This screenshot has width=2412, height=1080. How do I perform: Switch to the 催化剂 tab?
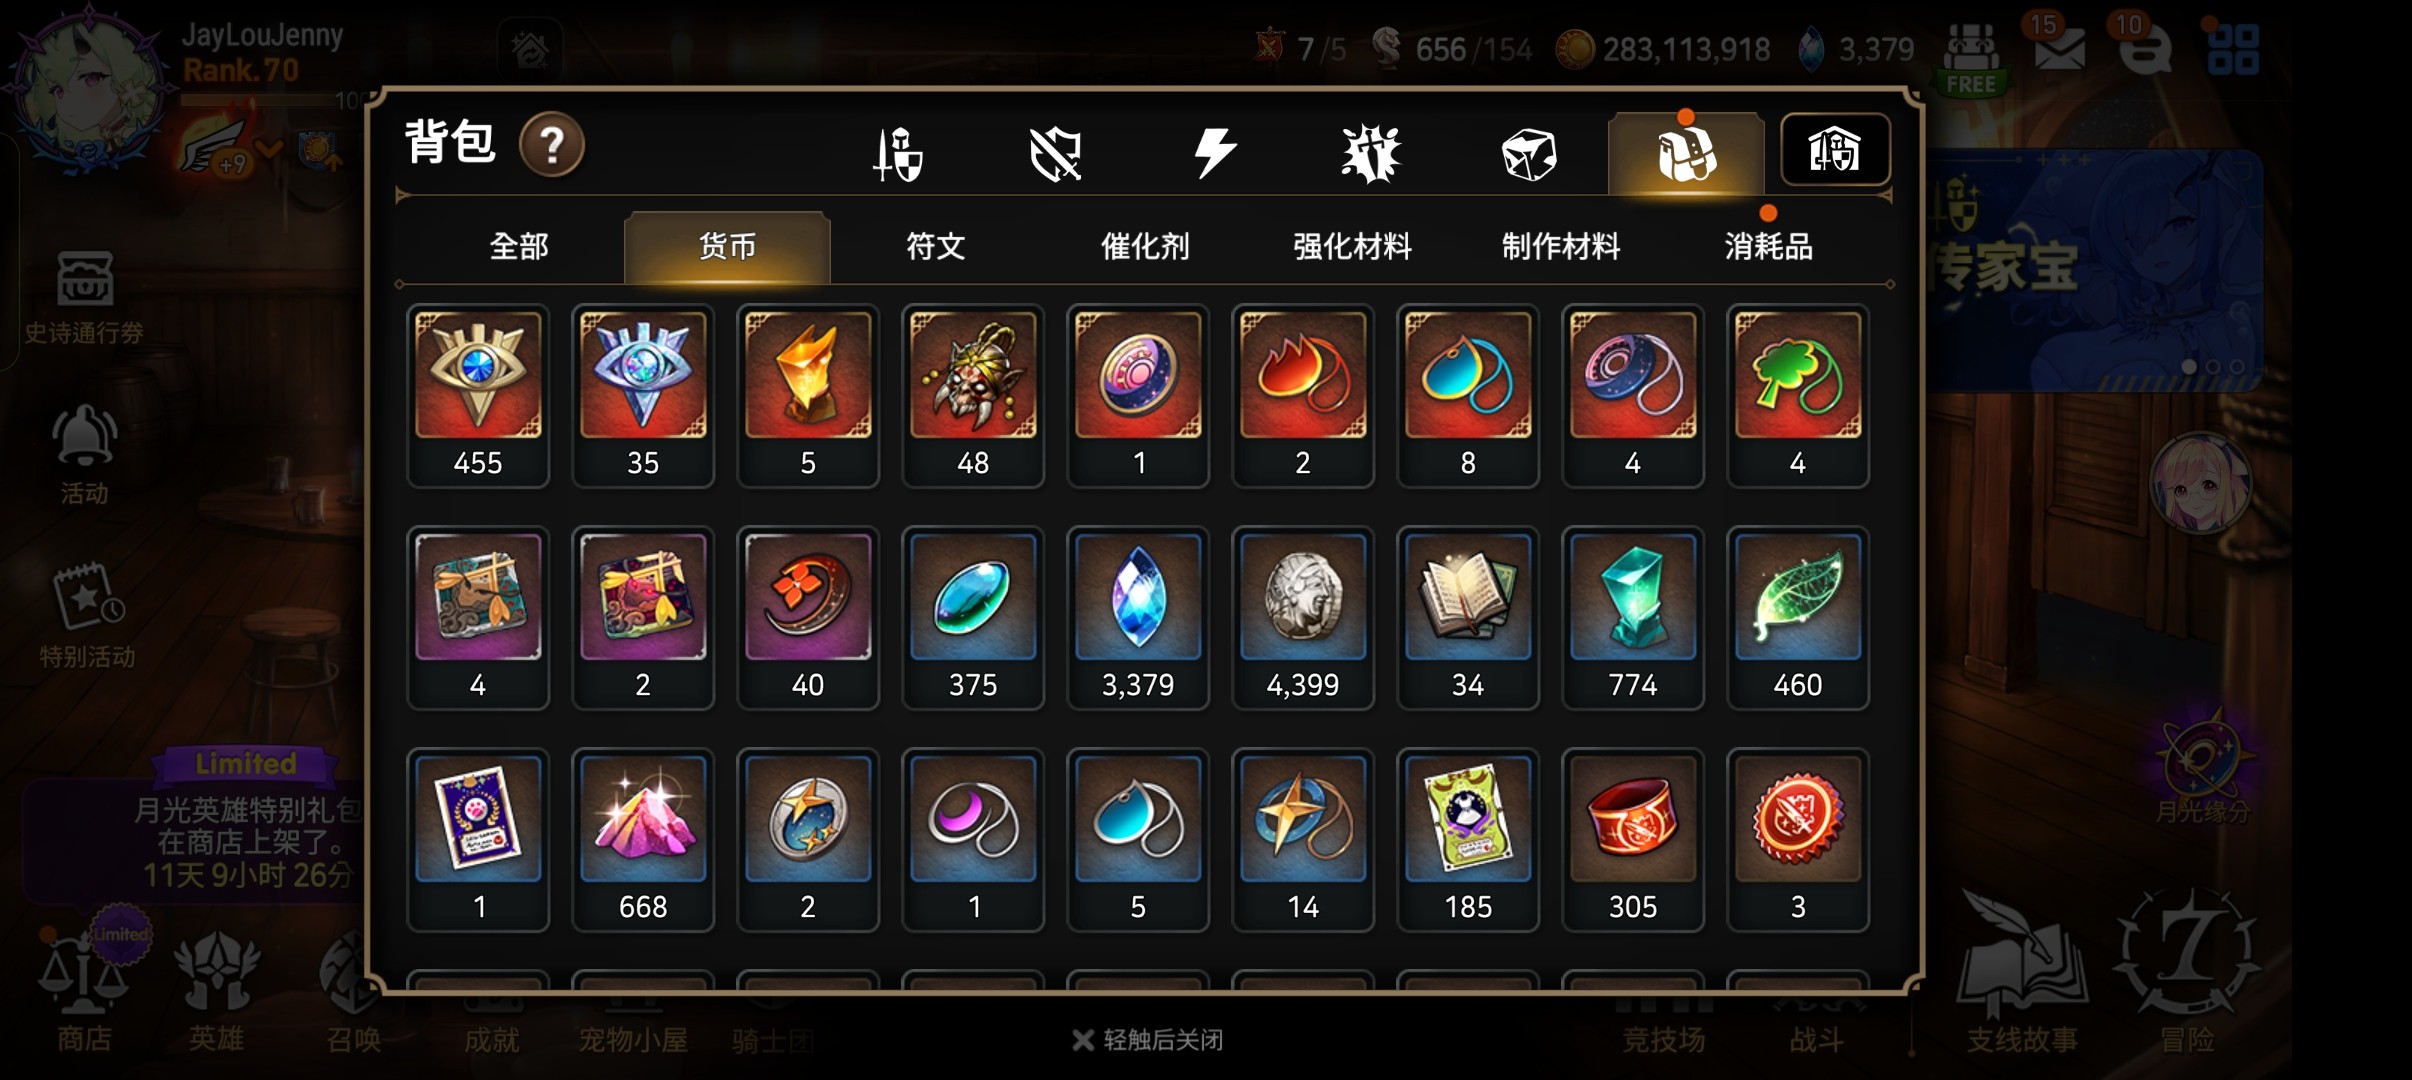1145,246
